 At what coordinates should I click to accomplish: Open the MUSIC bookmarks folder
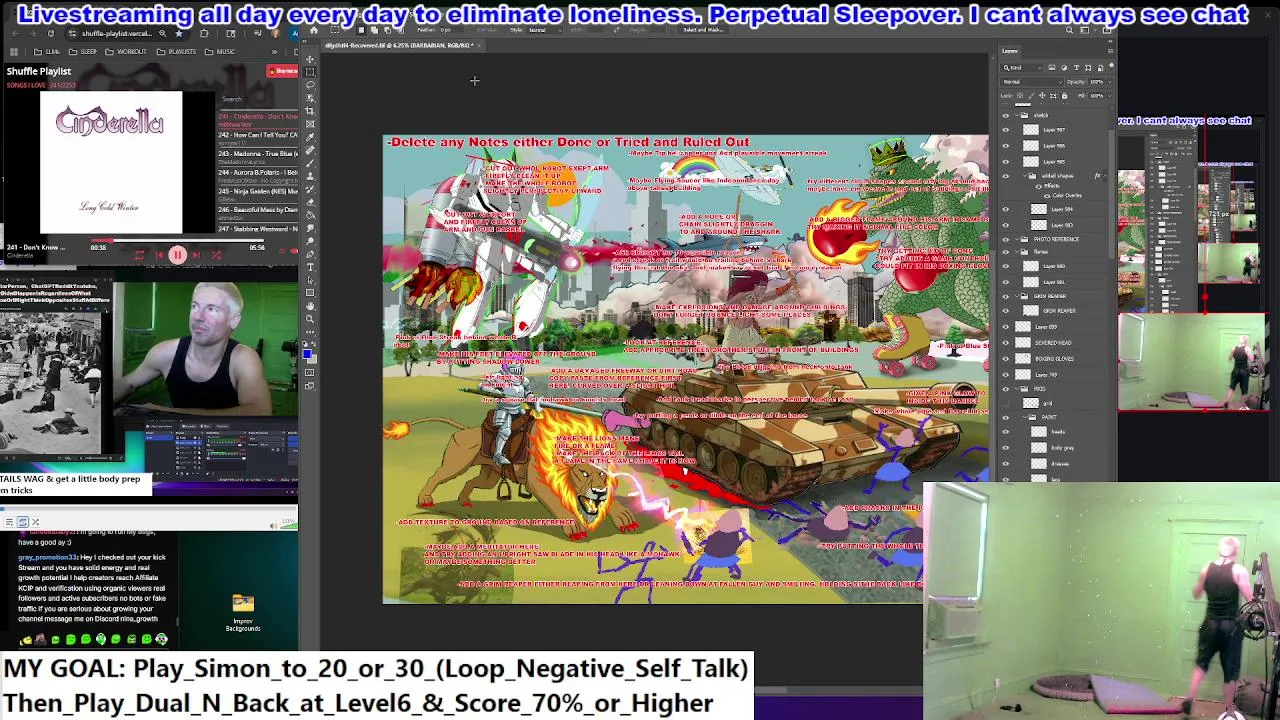pos(220,52)
